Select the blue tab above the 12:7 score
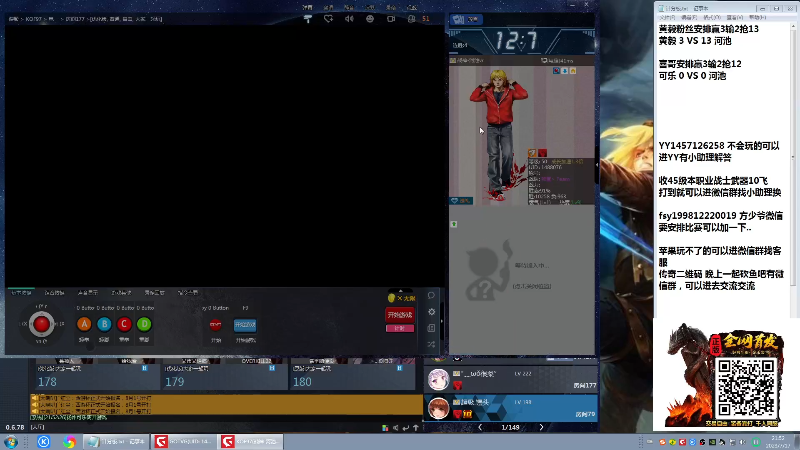800x450 pixels. coord(466,19)
